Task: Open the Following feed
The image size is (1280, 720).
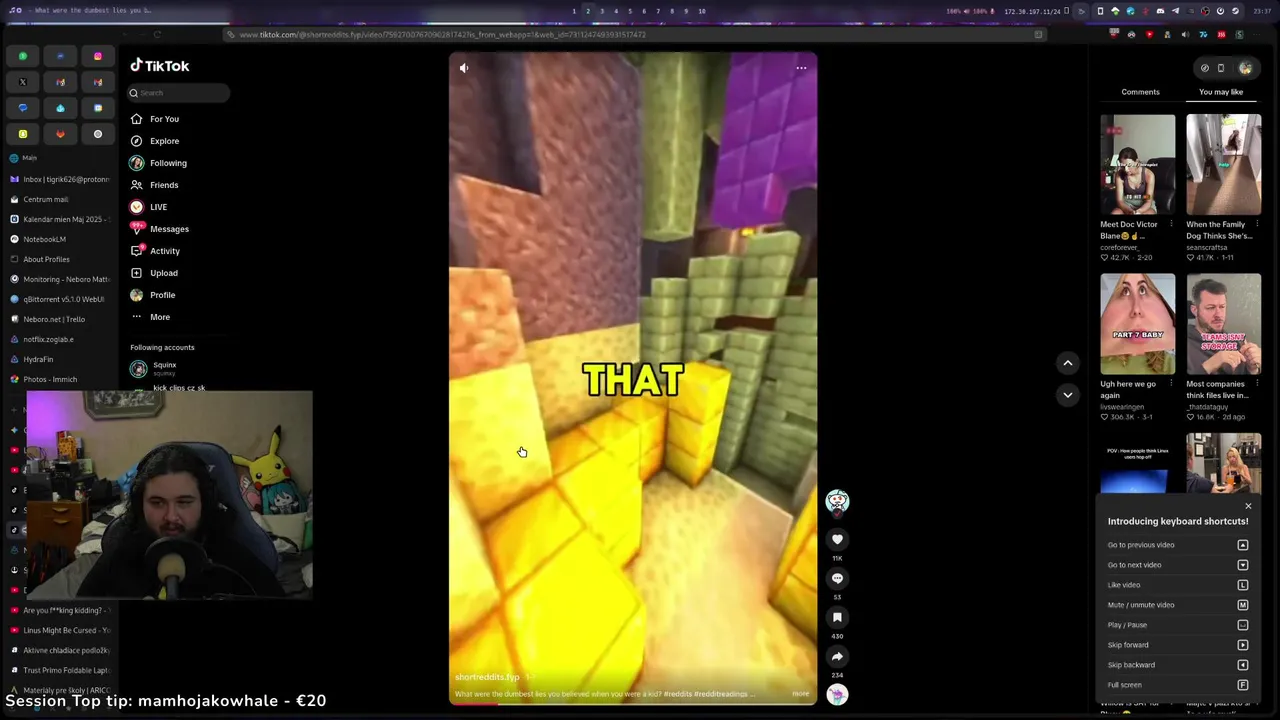Action: tap(159, 163)
